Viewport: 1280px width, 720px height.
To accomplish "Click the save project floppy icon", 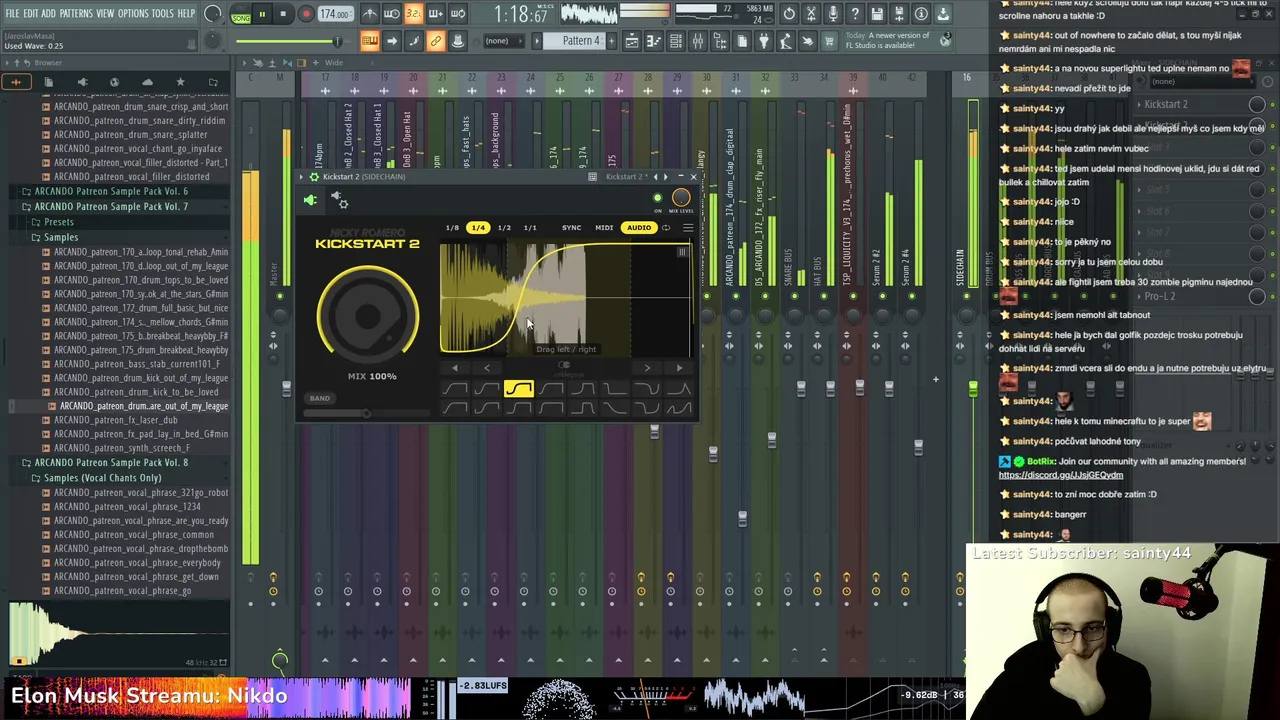I will (x=877, y=13).
